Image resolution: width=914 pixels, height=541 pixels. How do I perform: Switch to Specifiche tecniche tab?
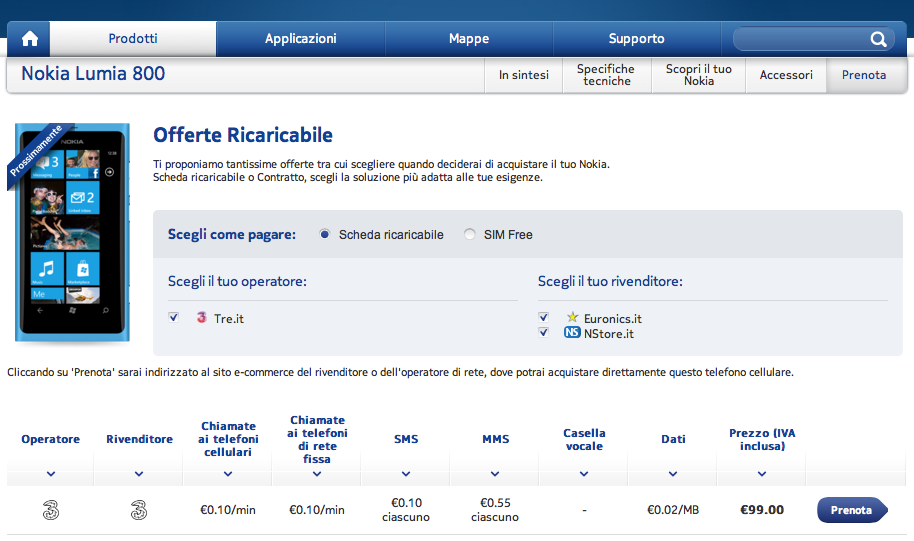pos(607,75)
